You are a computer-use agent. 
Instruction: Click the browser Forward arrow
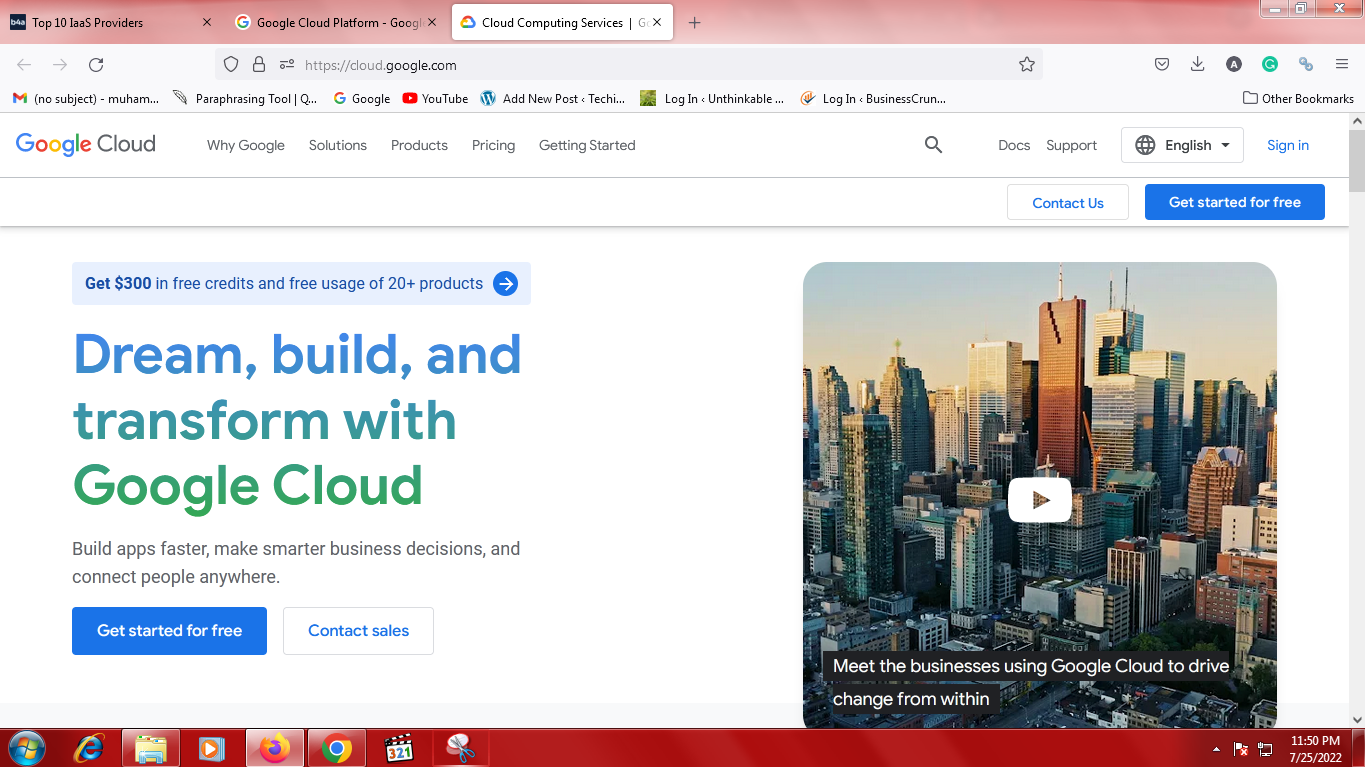tap(60, 64)
